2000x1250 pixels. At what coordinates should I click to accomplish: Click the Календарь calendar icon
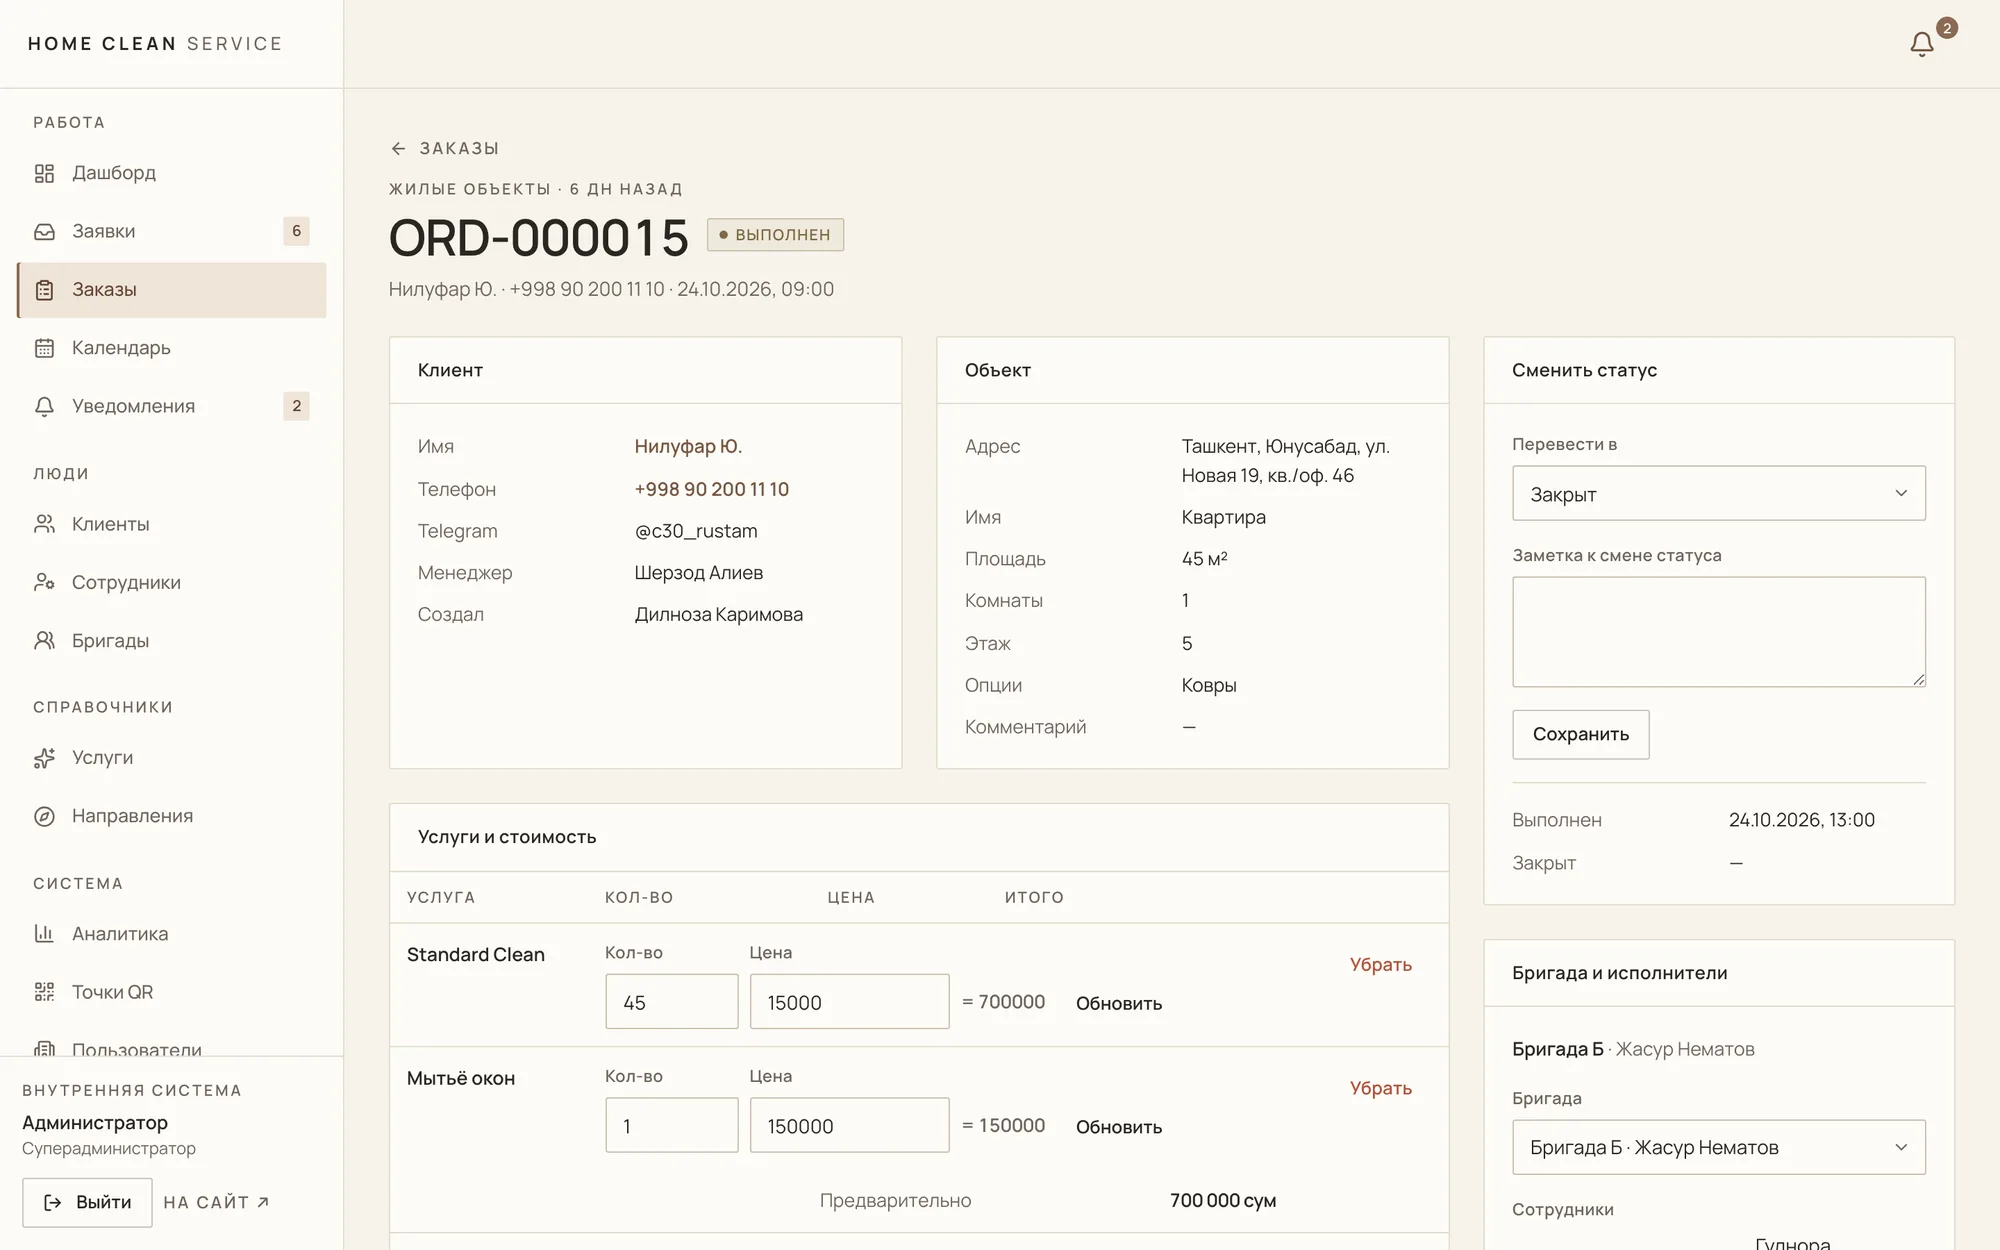coord(44,348)
